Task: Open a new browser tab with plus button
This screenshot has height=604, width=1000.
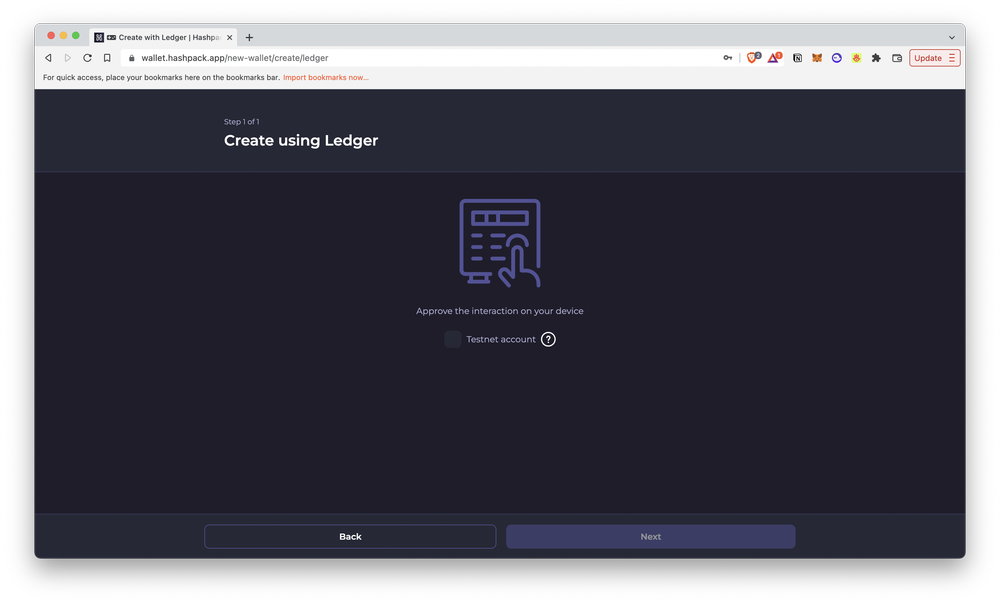Action: coord(249,36)
